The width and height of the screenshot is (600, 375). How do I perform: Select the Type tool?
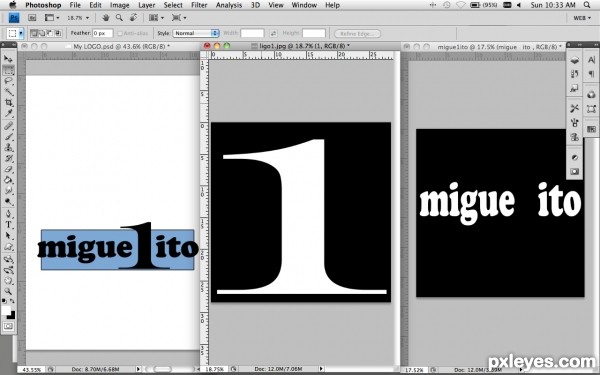(x=8, y=225)
